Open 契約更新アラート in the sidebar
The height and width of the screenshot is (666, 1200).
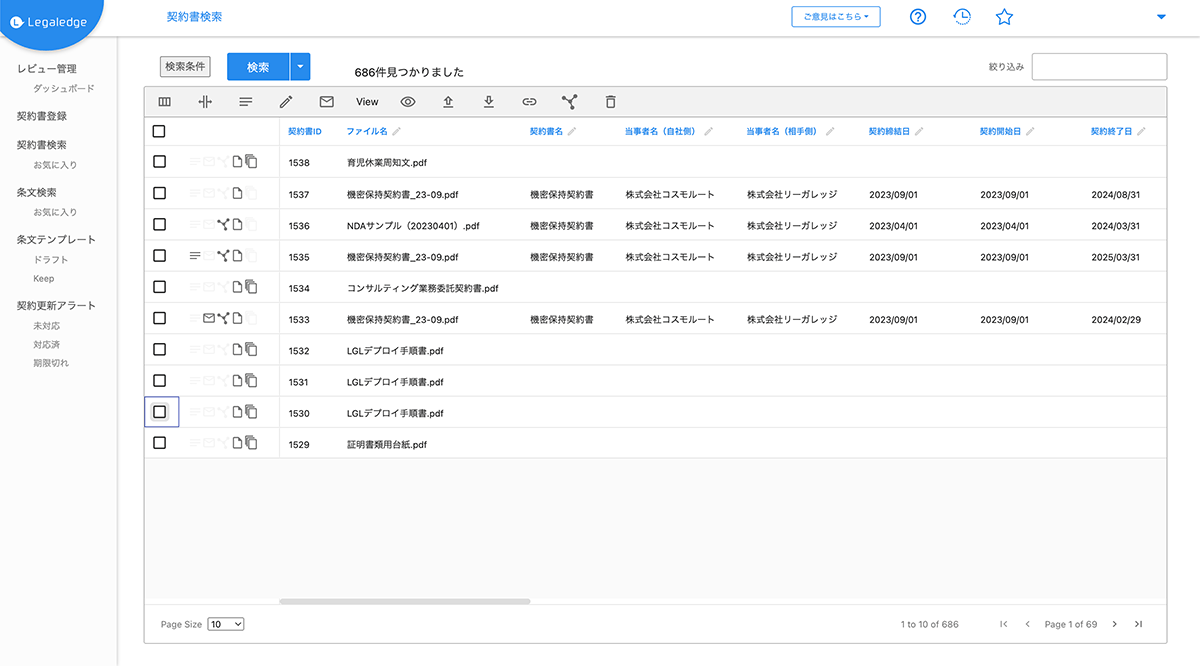tap(57, 306)
